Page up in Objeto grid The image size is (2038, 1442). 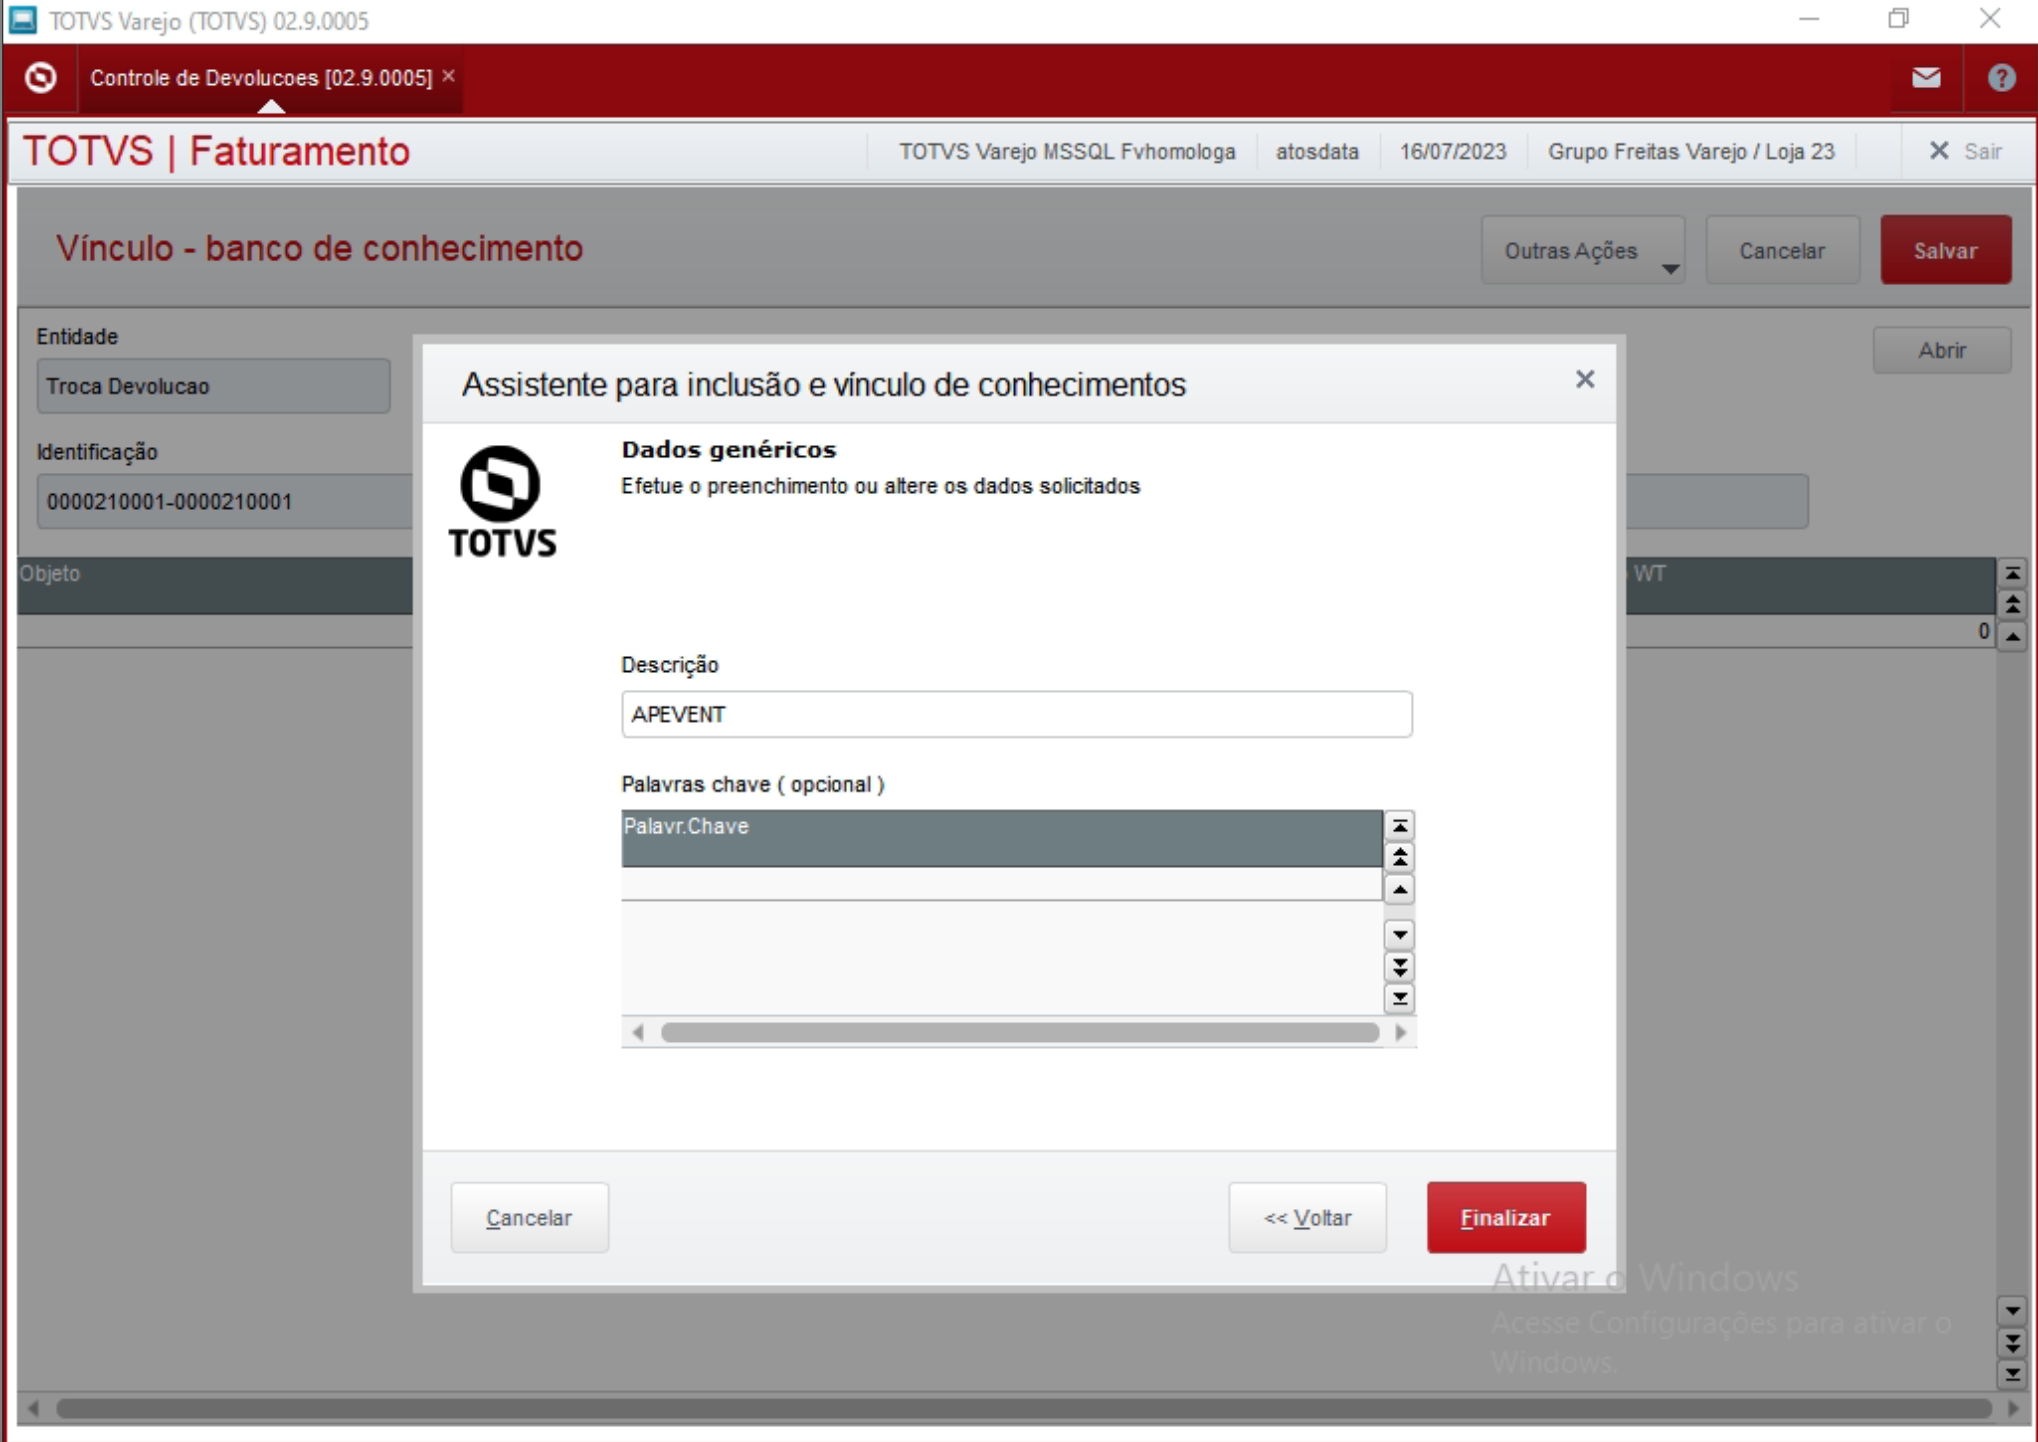[x=2012, y=605]
